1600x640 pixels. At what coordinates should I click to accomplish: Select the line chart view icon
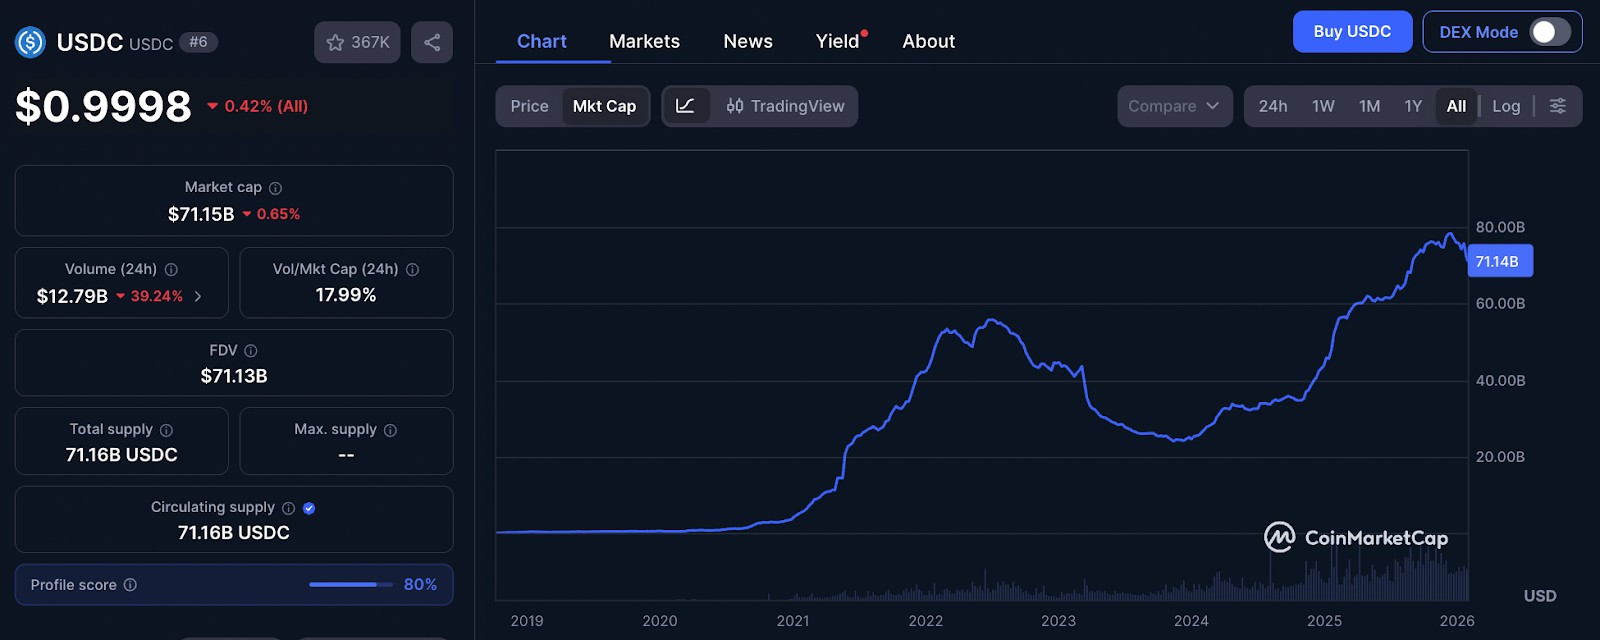[x=686, y=106]
